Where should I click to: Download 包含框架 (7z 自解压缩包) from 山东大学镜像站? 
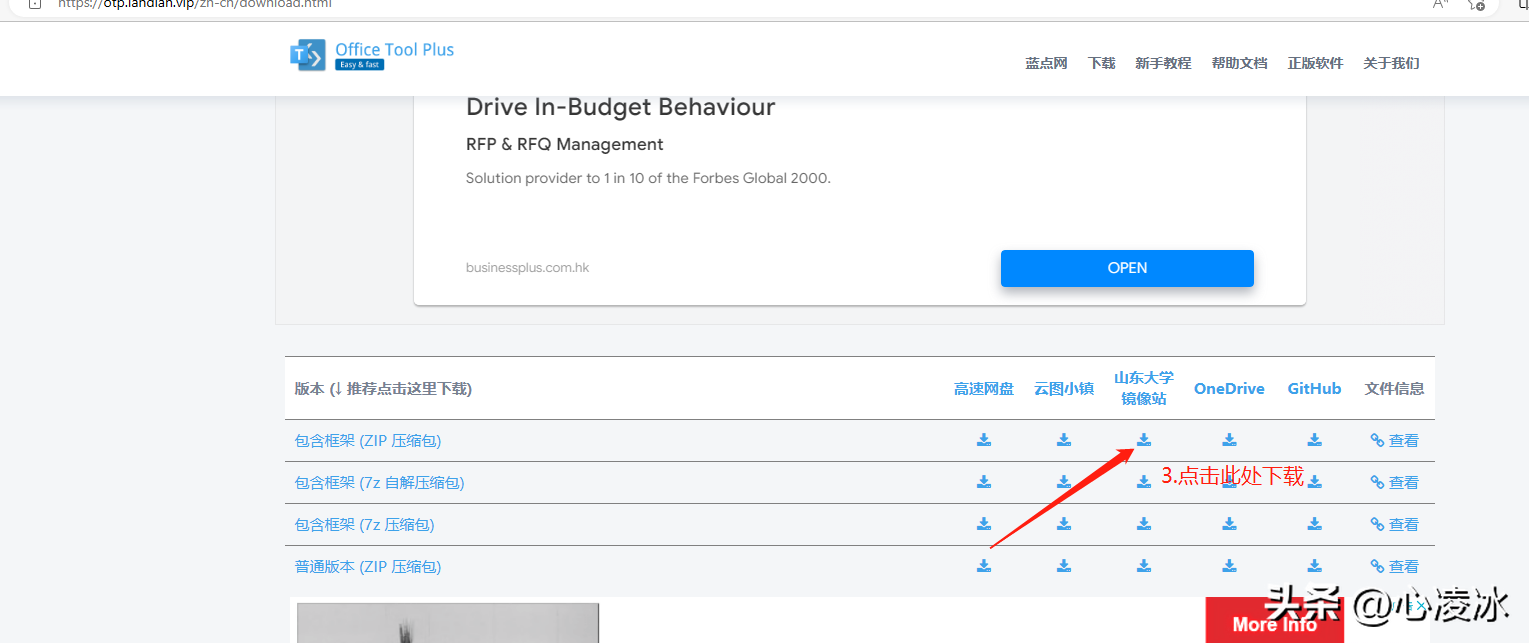pos(1144,482)
